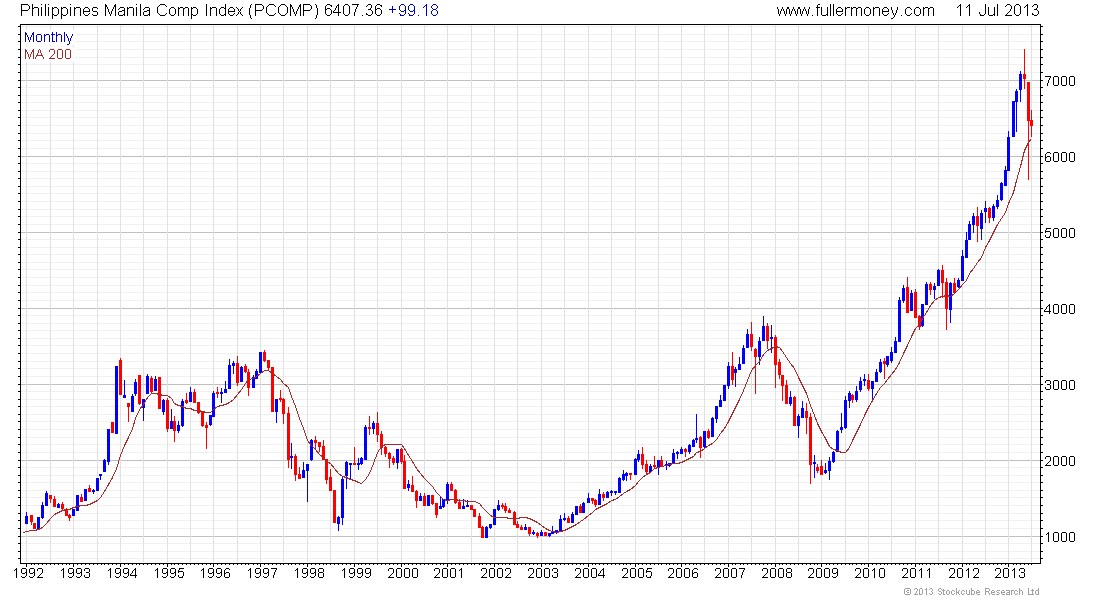Click the 2011 x-axis label
This screenshot has width=1100, height=600.
[917, 573]
